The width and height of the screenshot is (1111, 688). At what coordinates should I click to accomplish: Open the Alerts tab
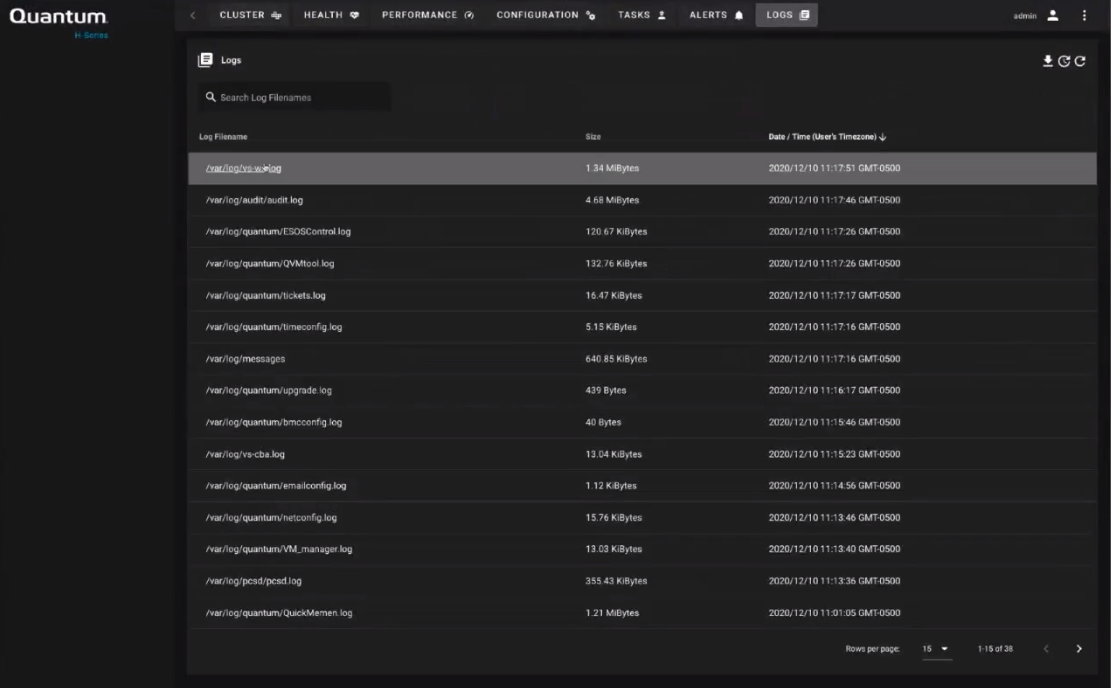(x=716, y=15)
